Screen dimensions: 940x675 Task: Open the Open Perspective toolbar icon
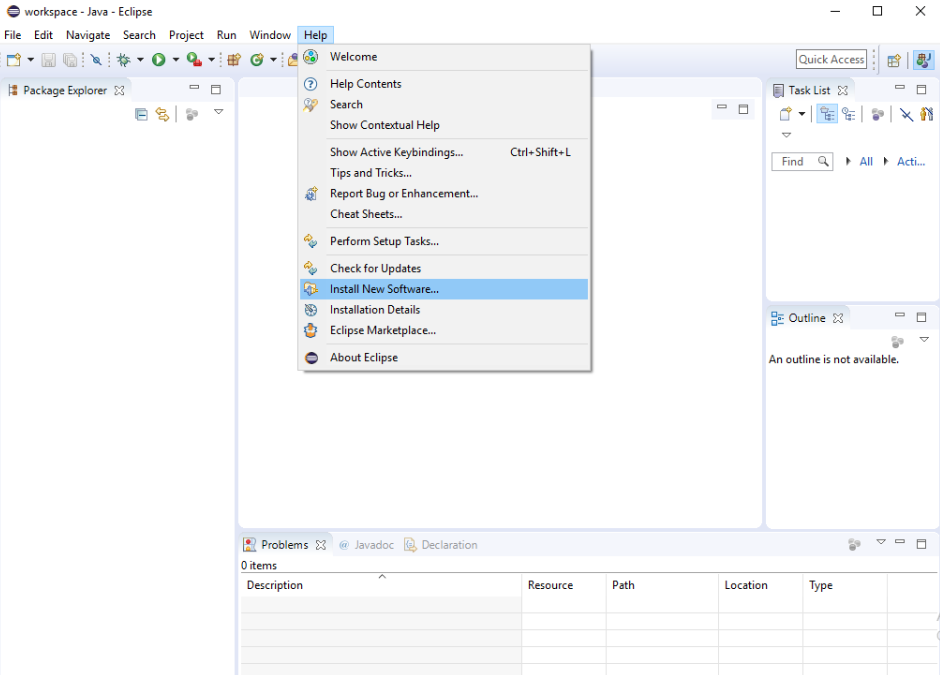pos(894,60)
